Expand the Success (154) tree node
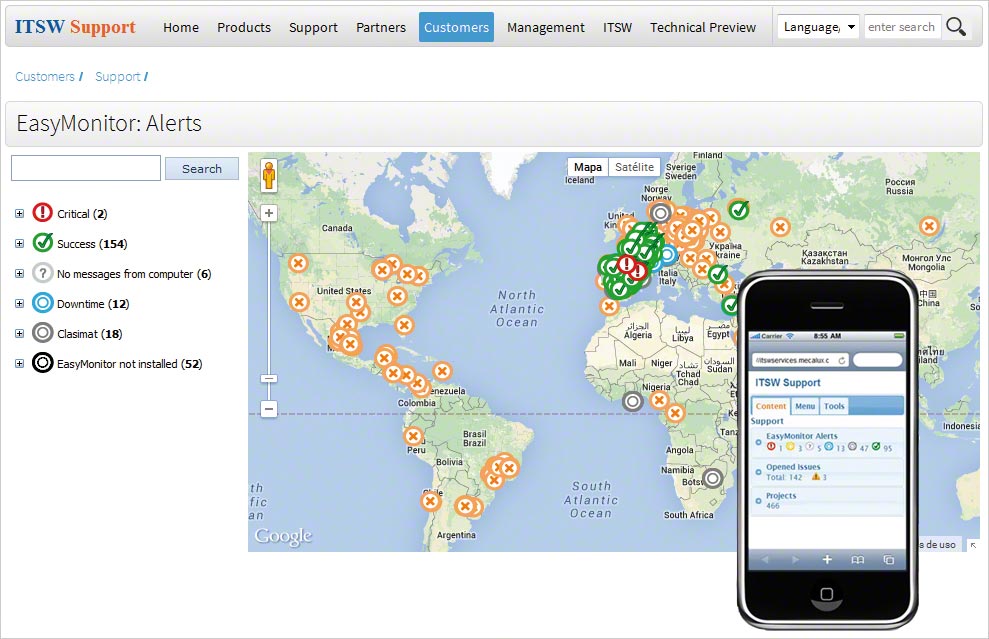The height and width of the screenshot is (639, 989). pyautogui.click(x=20, y=243)
